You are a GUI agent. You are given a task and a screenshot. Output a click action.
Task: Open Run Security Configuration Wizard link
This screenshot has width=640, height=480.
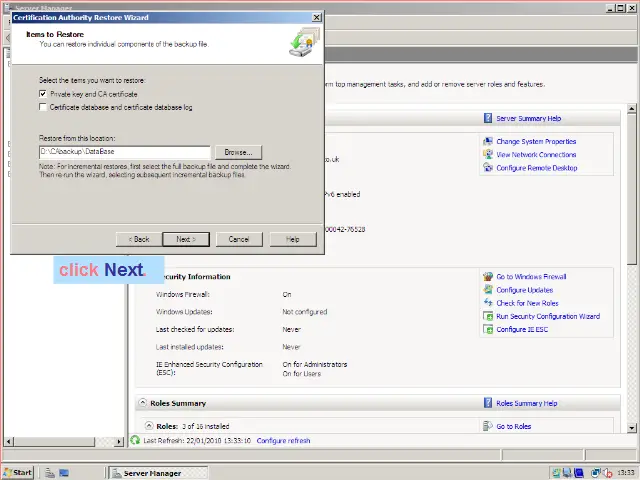[x=548, y=316]
